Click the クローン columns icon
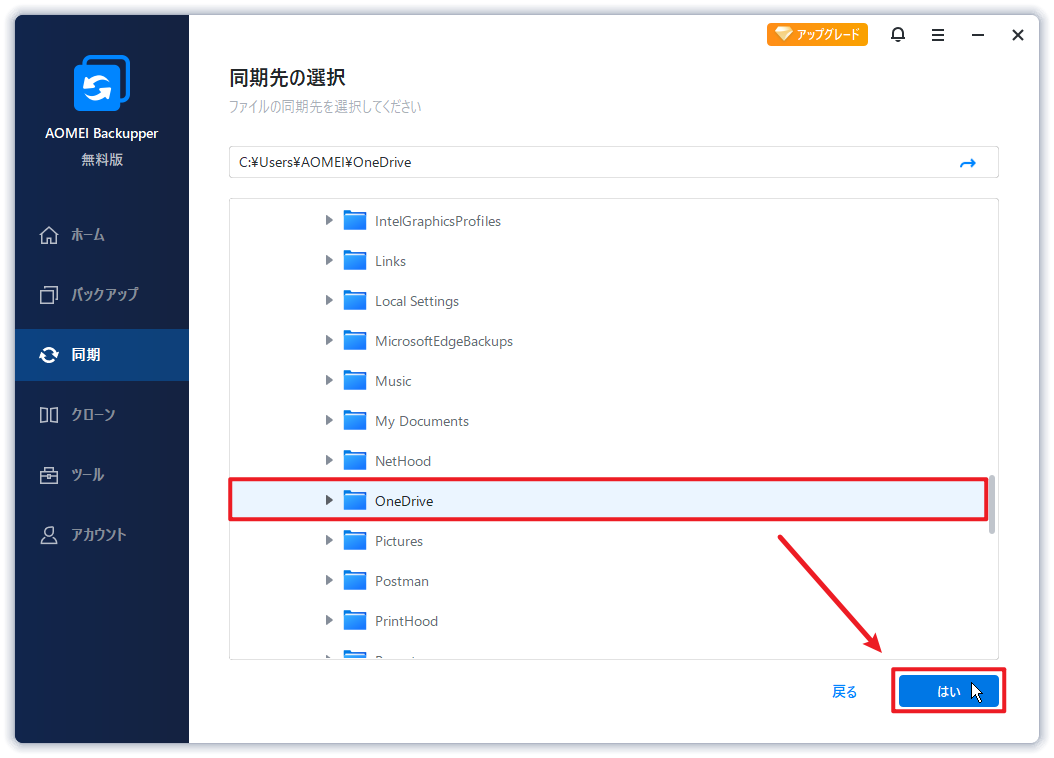Screen dimensions: 1054x758 point(48,415)
